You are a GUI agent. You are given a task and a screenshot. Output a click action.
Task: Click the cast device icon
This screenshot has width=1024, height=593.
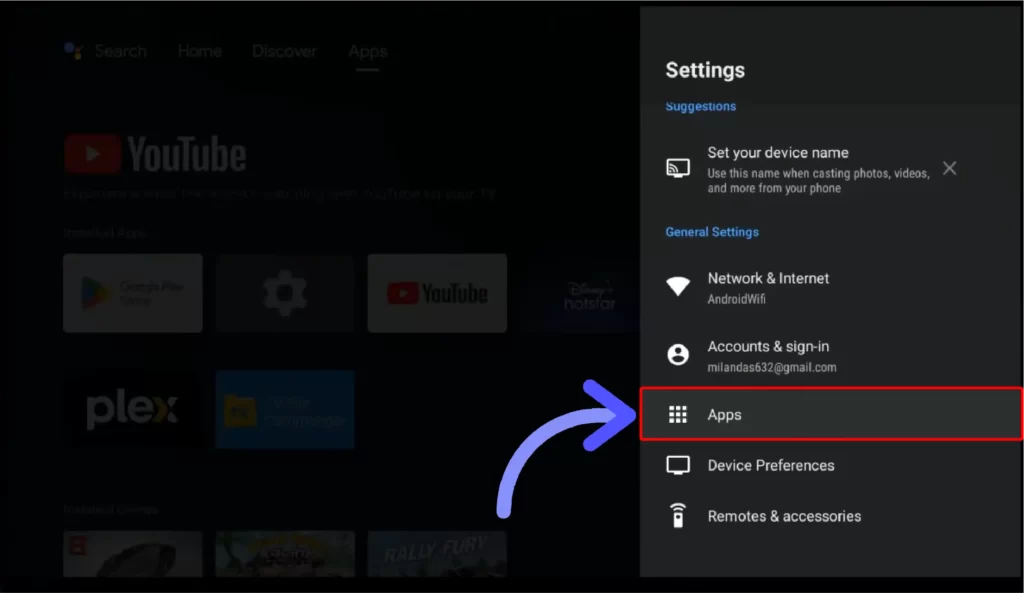(678, 168)
